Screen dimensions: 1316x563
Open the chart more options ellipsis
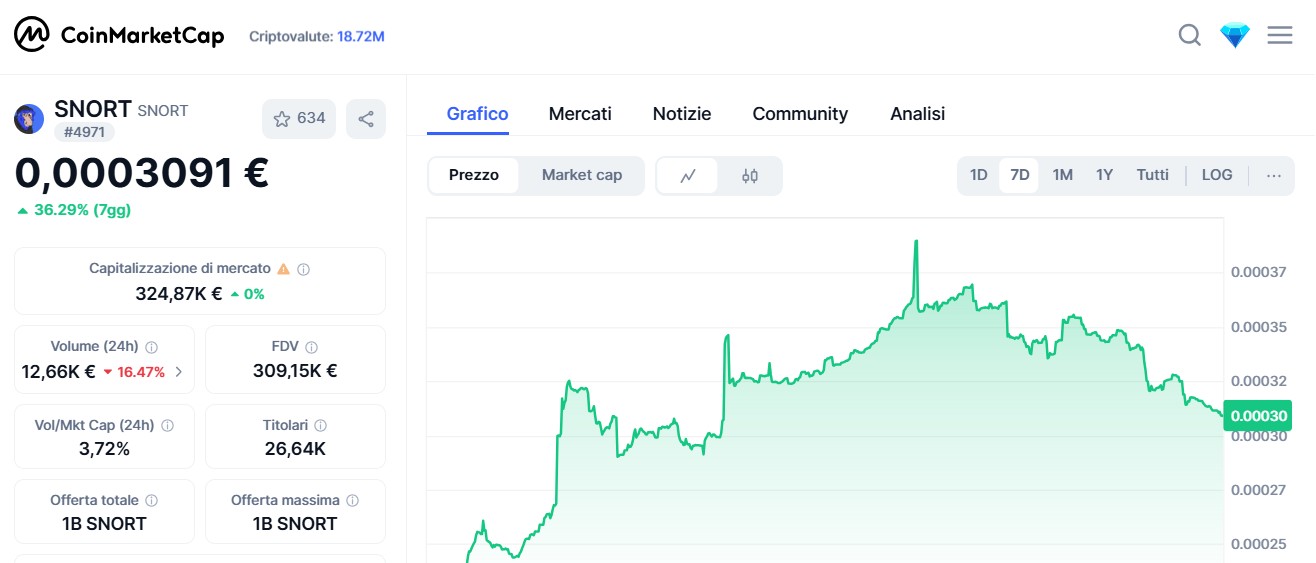[1273, 175]
